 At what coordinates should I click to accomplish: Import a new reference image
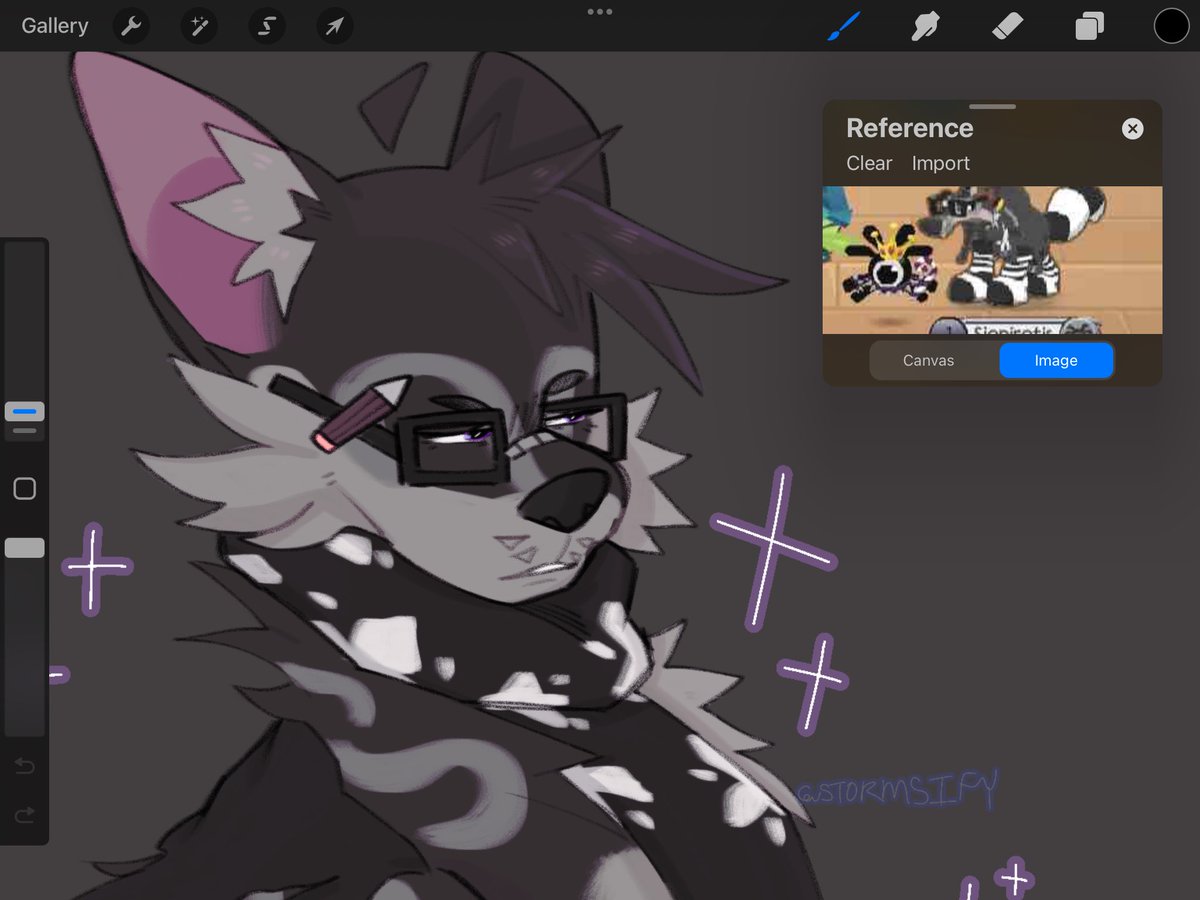point(940,163)
